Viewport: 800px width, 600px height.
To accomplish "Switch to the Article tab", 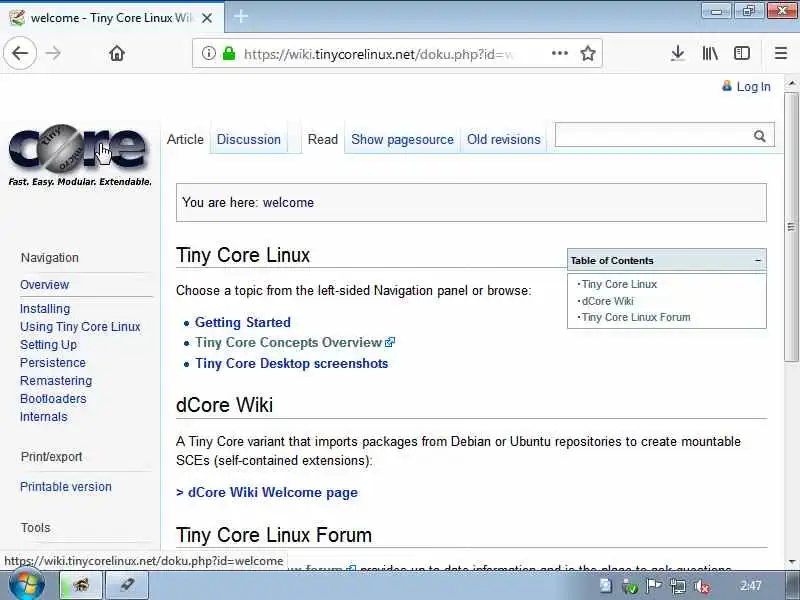I will point(185,139).
